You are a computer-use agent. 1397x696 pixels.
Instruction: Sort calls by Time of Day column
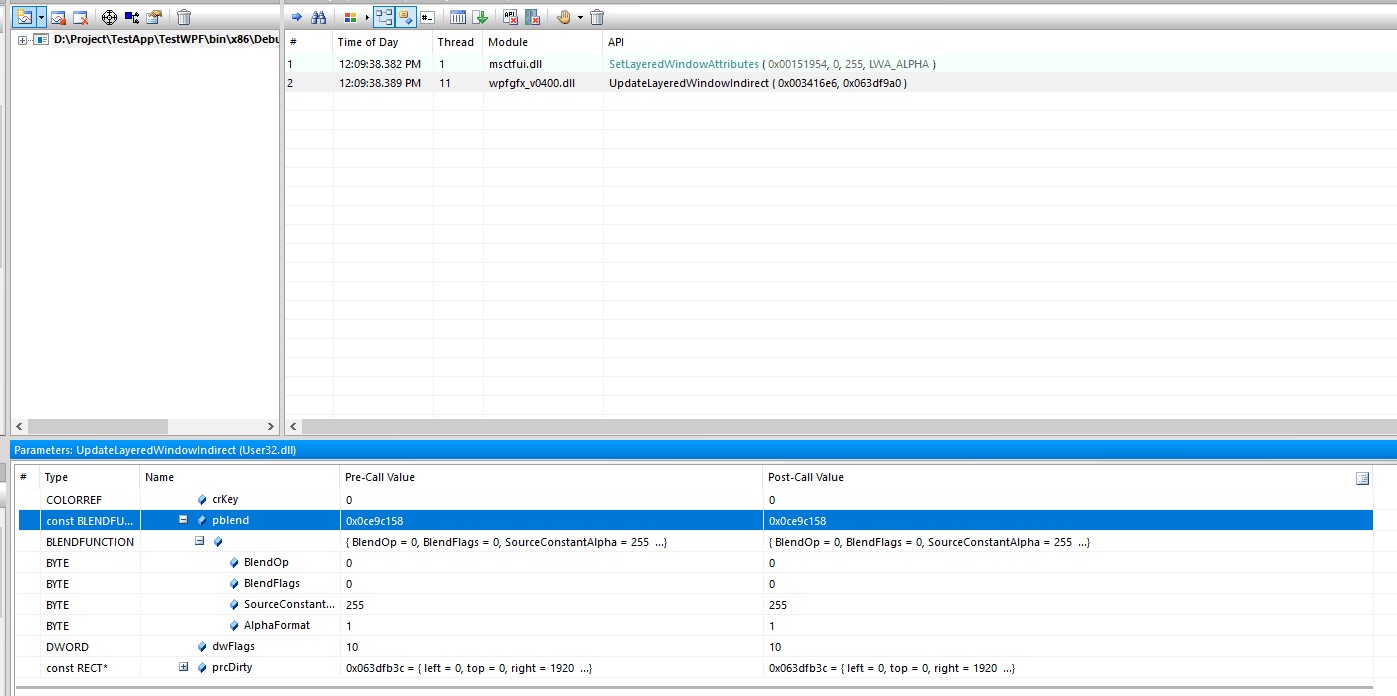(368, 42)
